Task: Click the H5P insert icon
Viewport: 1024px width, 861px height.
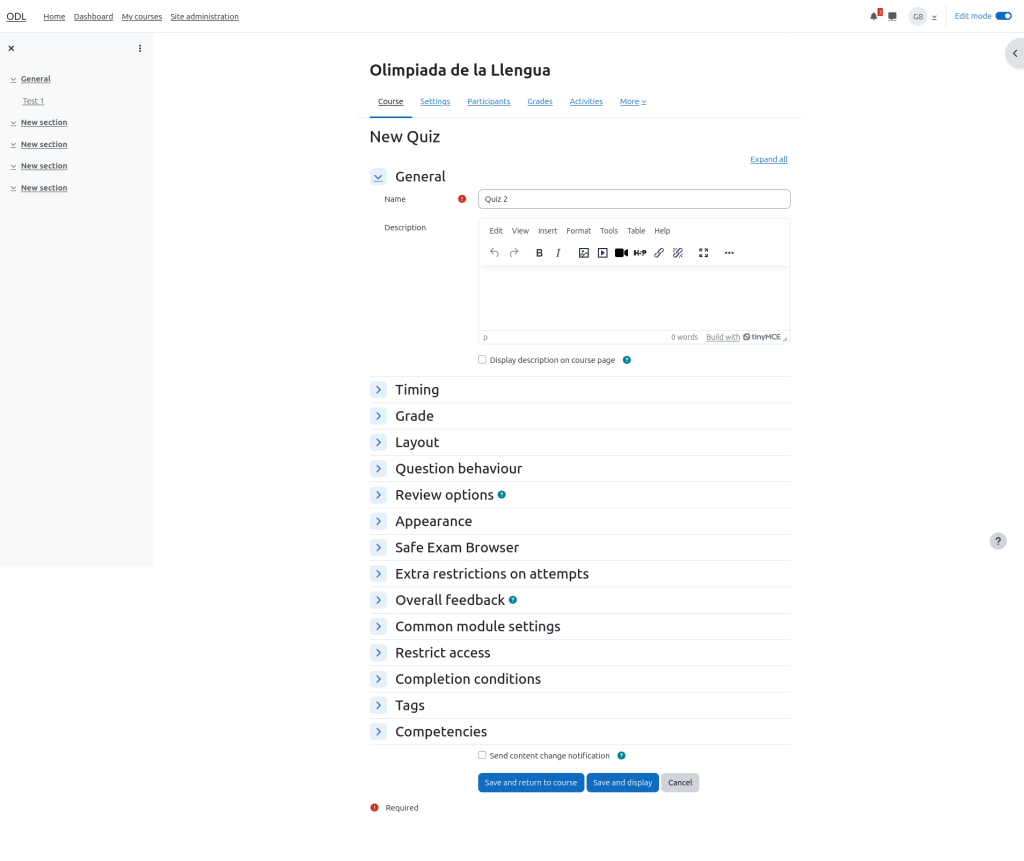Action: pyautogui.click(x=640, y=253)
